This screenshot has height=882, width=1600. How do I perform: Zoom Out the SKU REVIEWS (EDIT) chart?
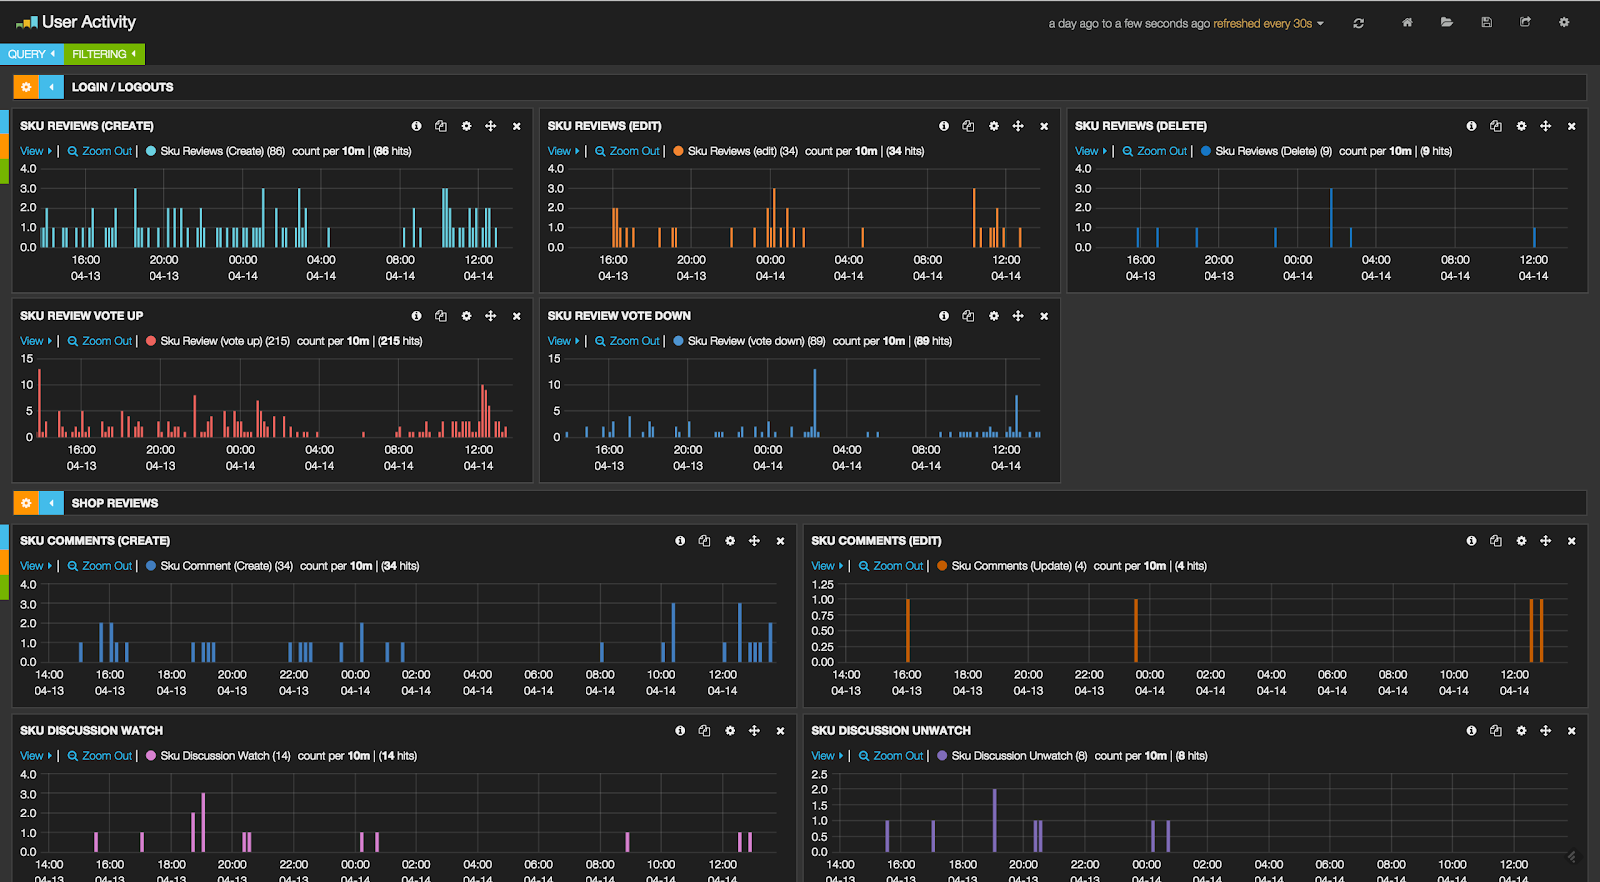coord(627,151)
